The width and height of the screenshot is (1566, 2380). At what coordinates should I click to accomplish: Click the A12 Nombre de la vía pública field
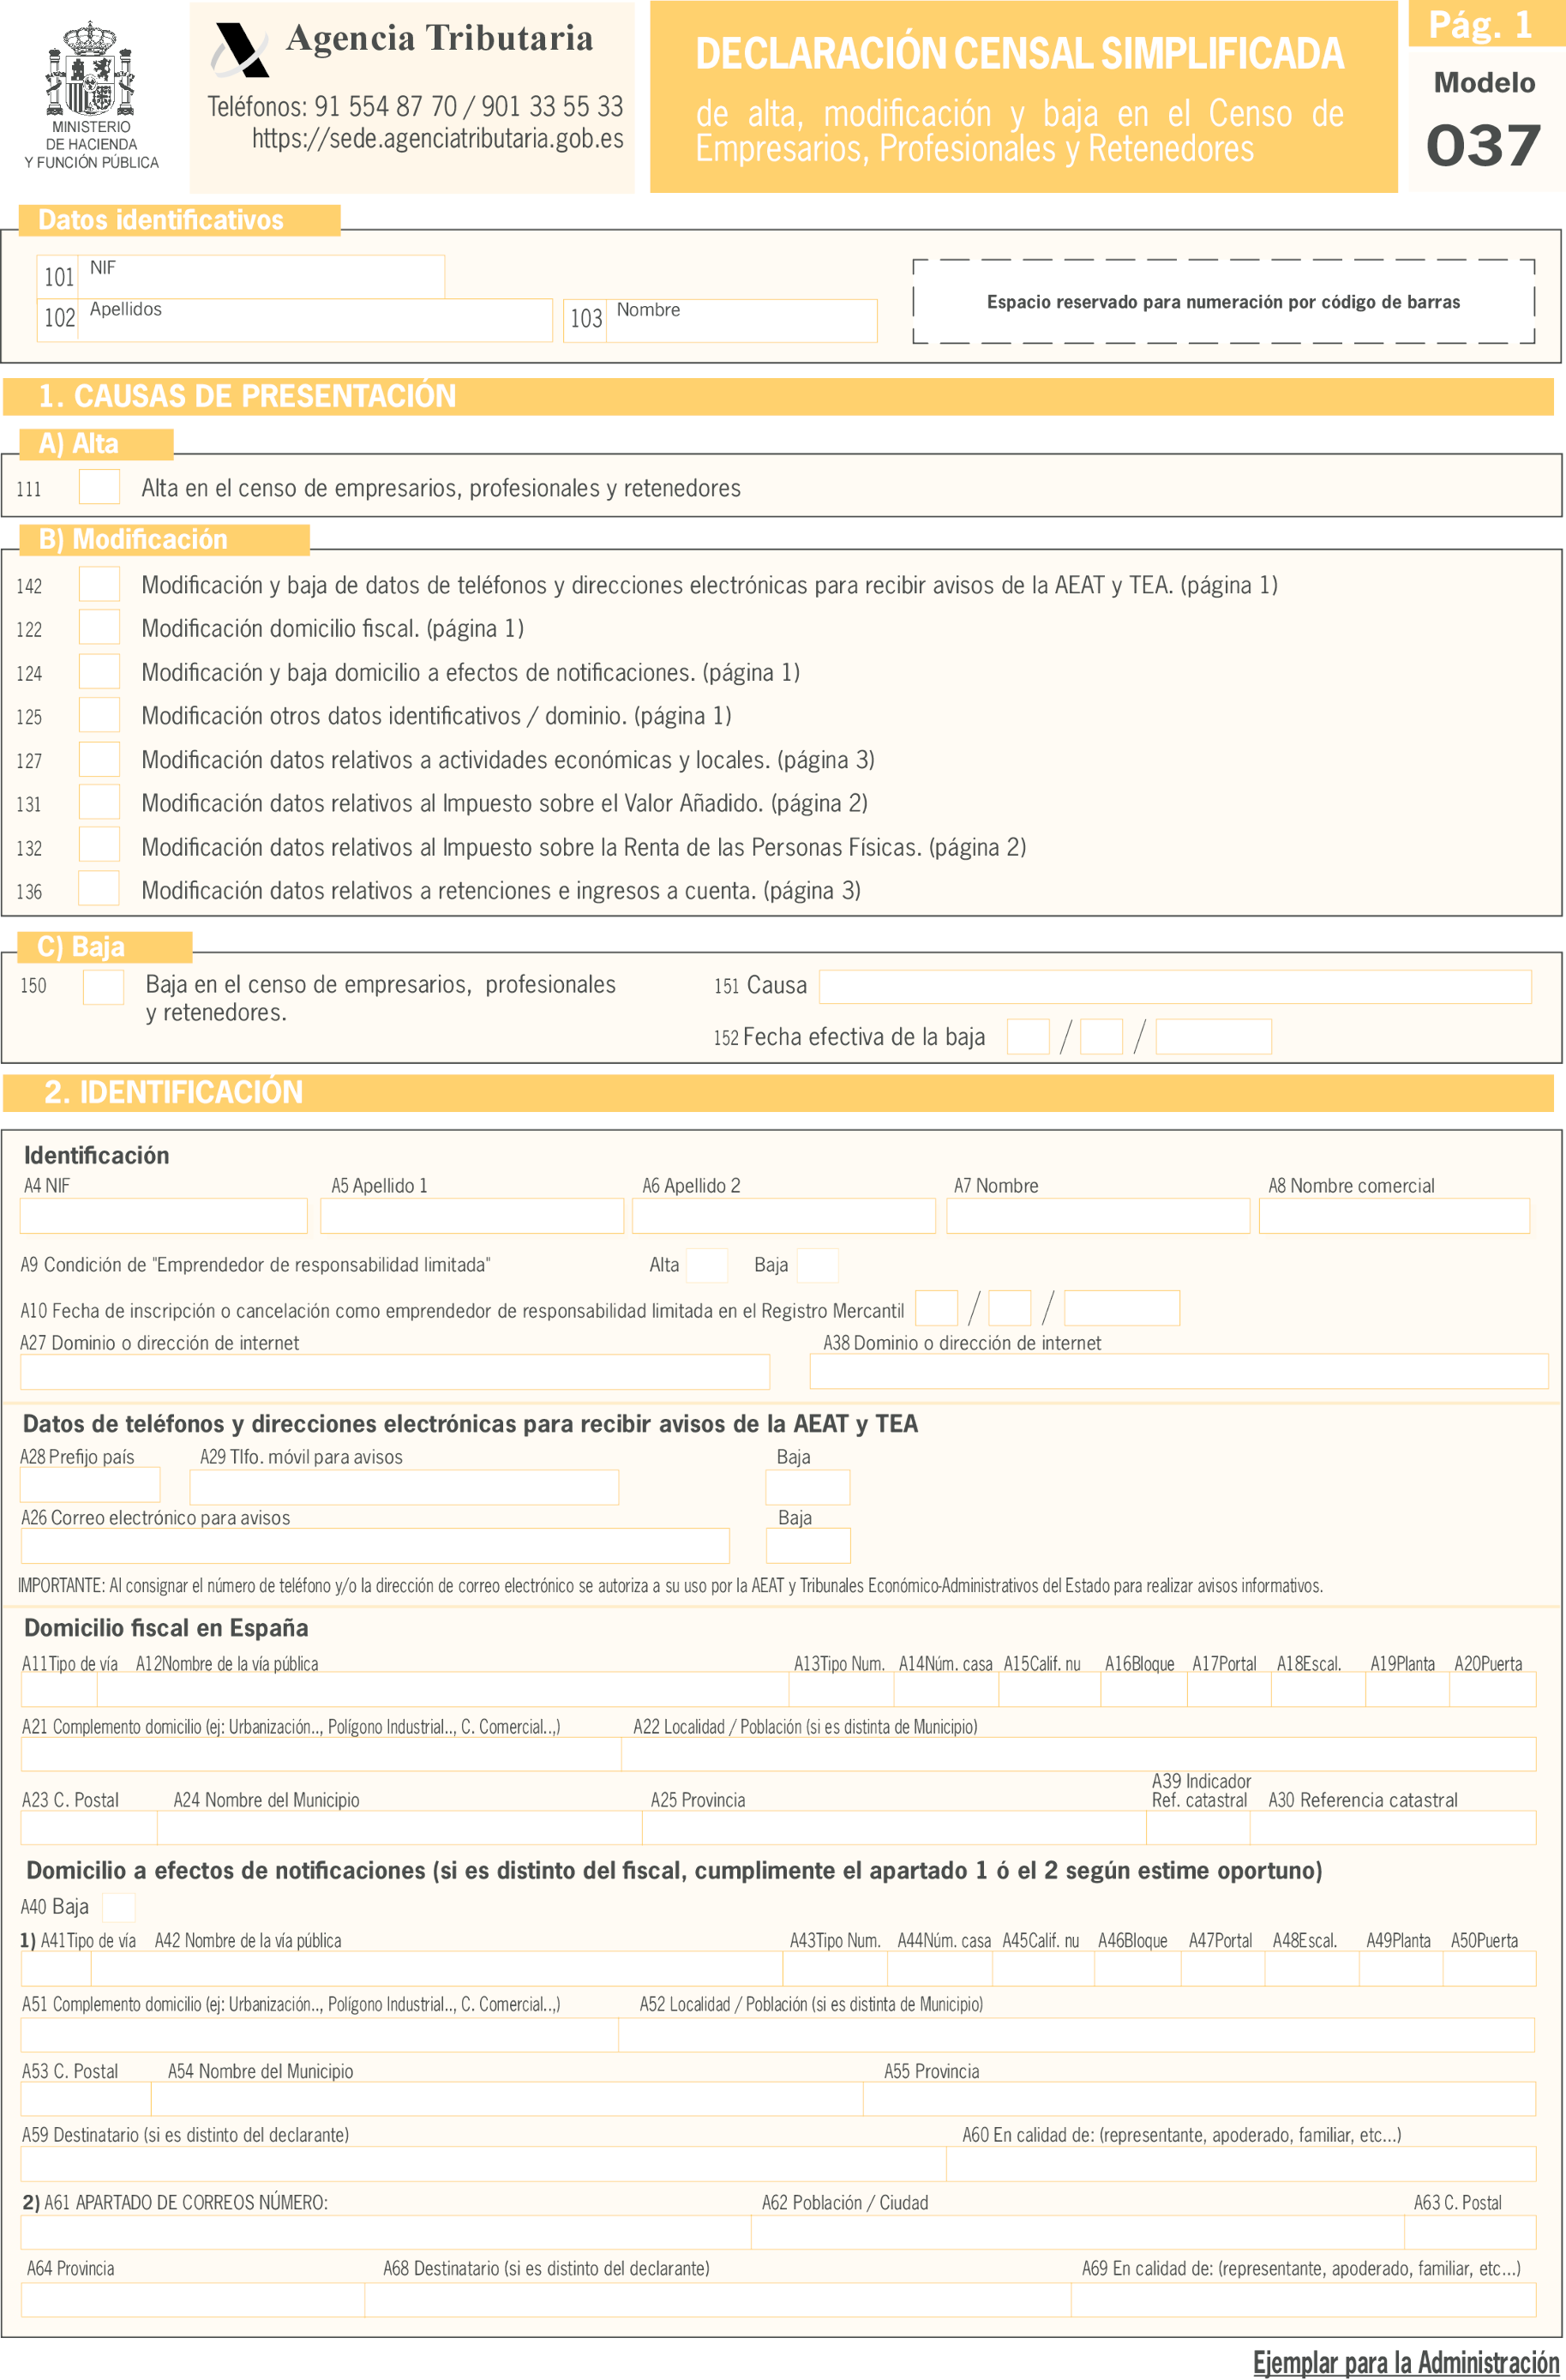tap(443, 1689)
